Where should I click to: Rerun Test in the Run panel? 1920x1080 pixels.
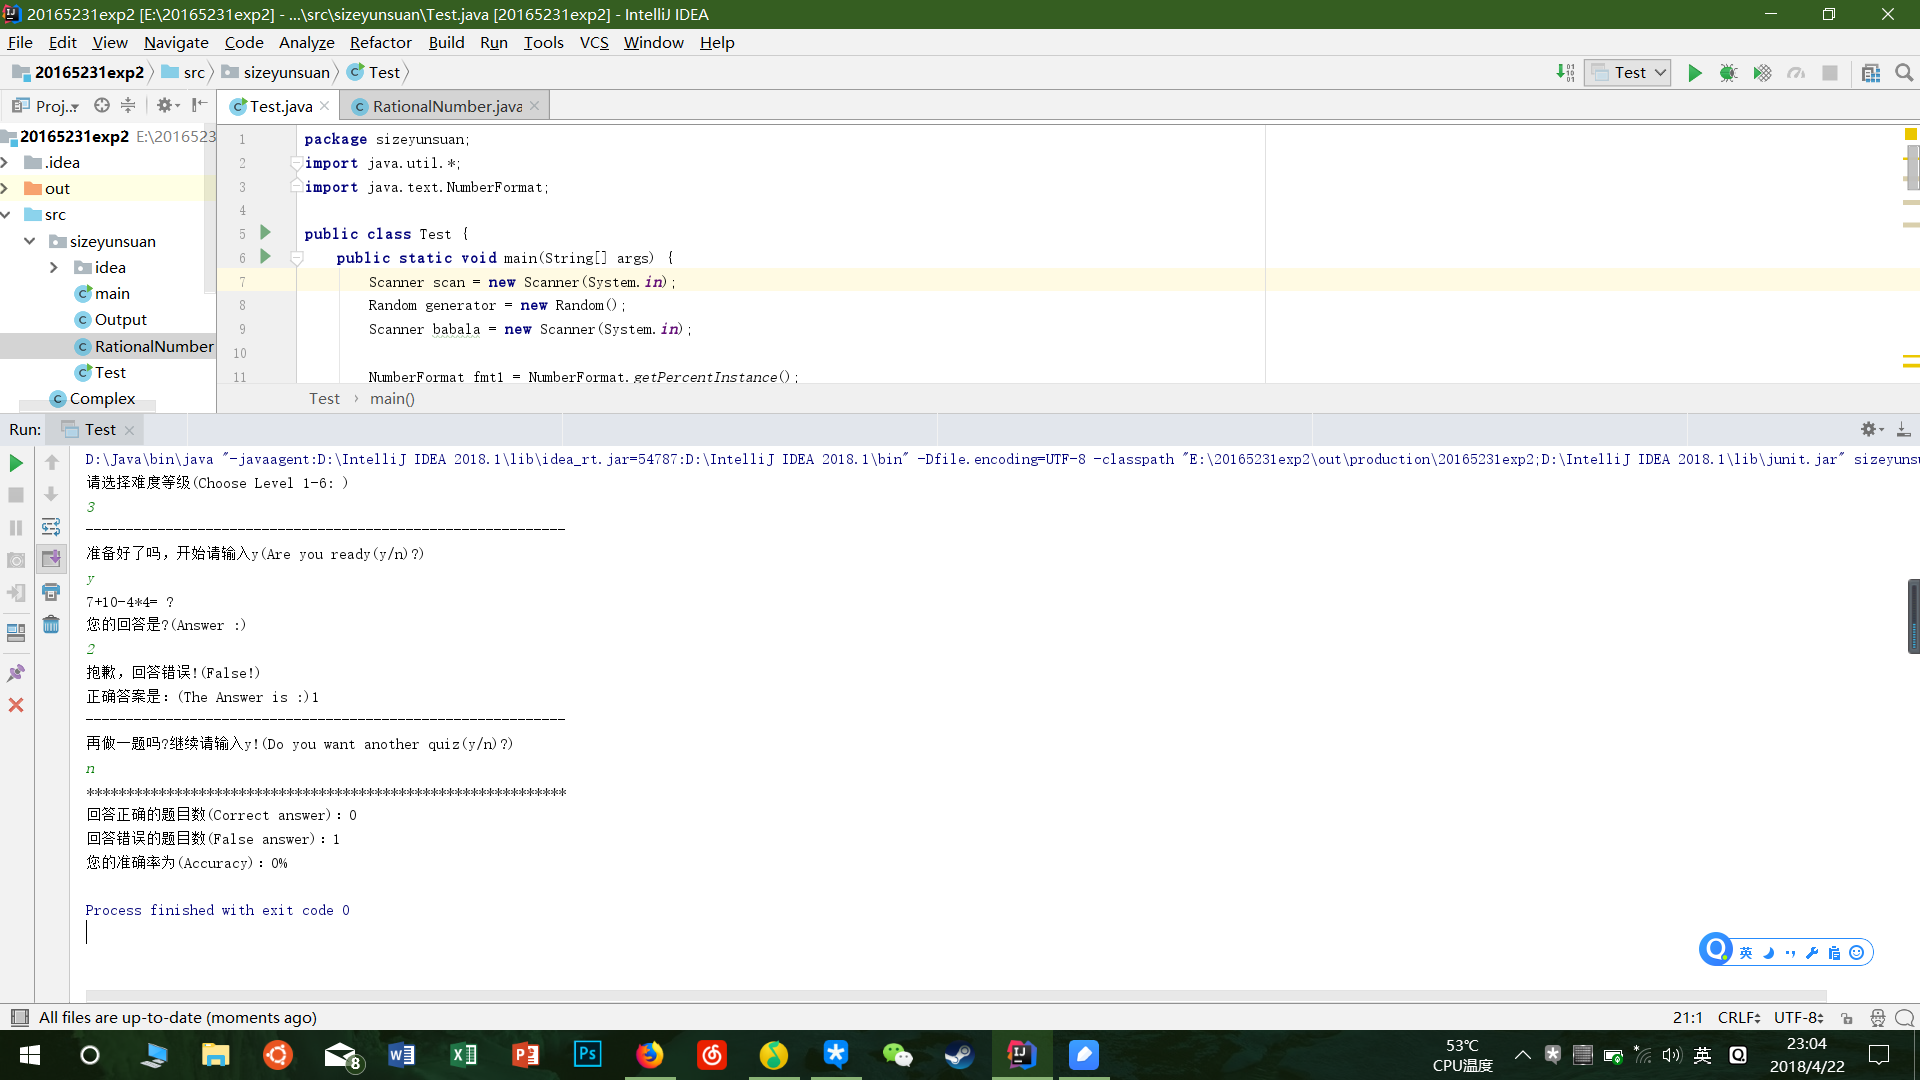[16, 463]
